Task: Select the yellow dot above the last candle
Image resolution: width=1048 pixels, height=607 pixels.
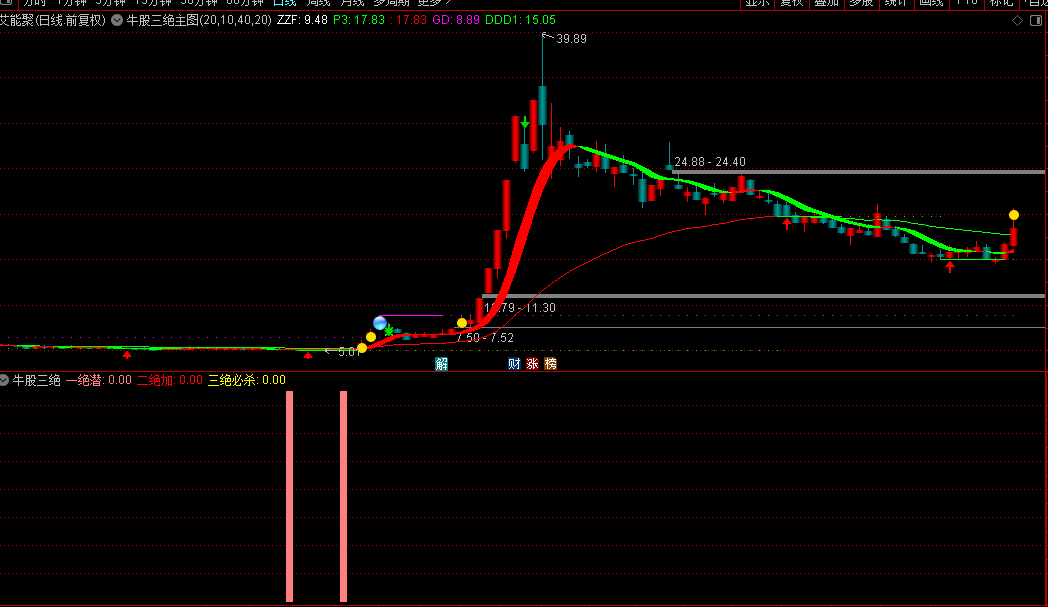Action: coord(1014,215)
